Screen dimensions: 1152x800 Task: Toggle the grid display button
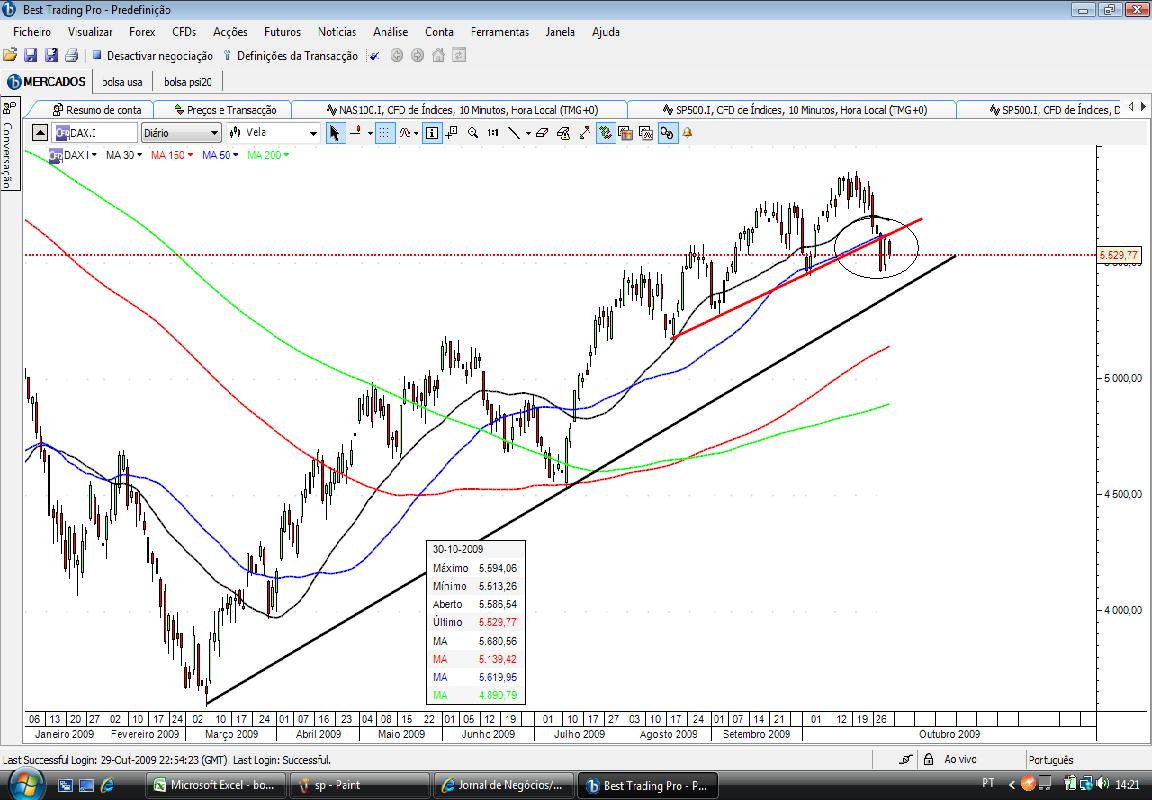385,133
